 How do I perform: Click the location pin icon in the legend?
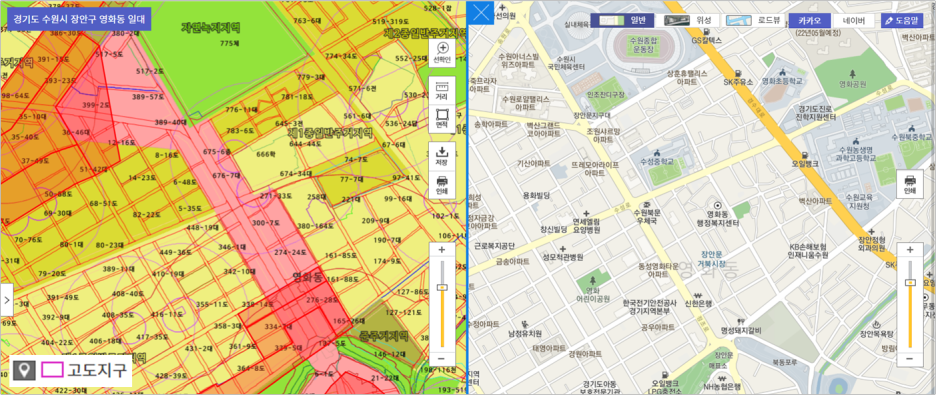[24, 370]
